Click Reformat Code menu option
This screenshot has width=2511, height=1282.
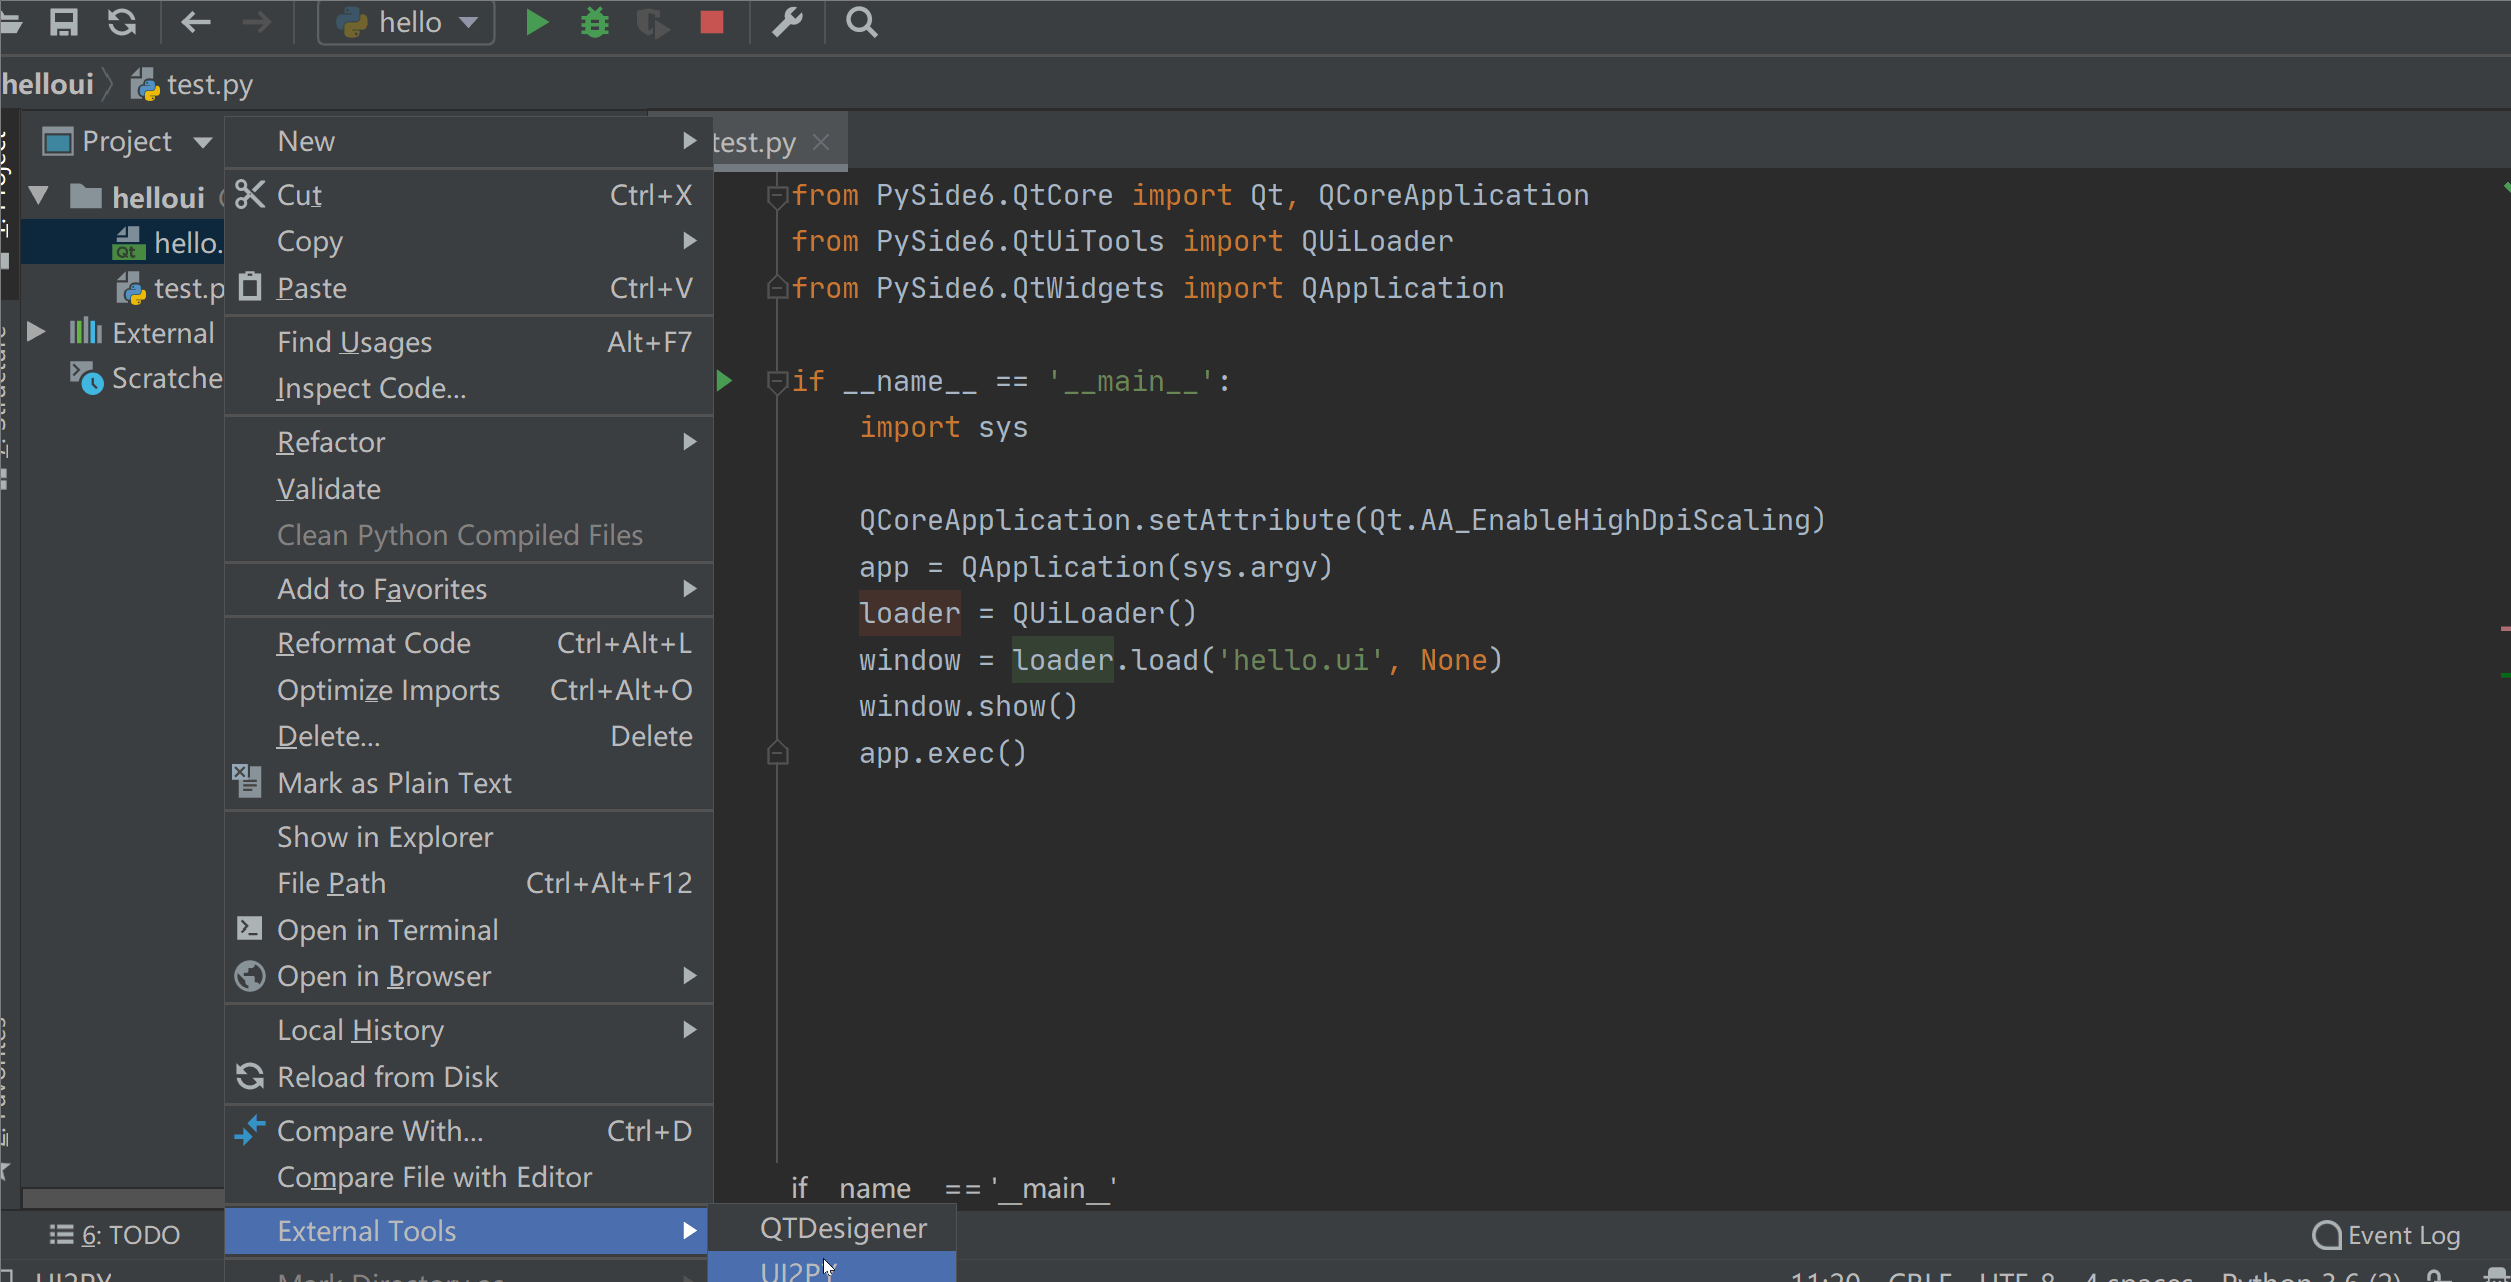tap(373, 641)
